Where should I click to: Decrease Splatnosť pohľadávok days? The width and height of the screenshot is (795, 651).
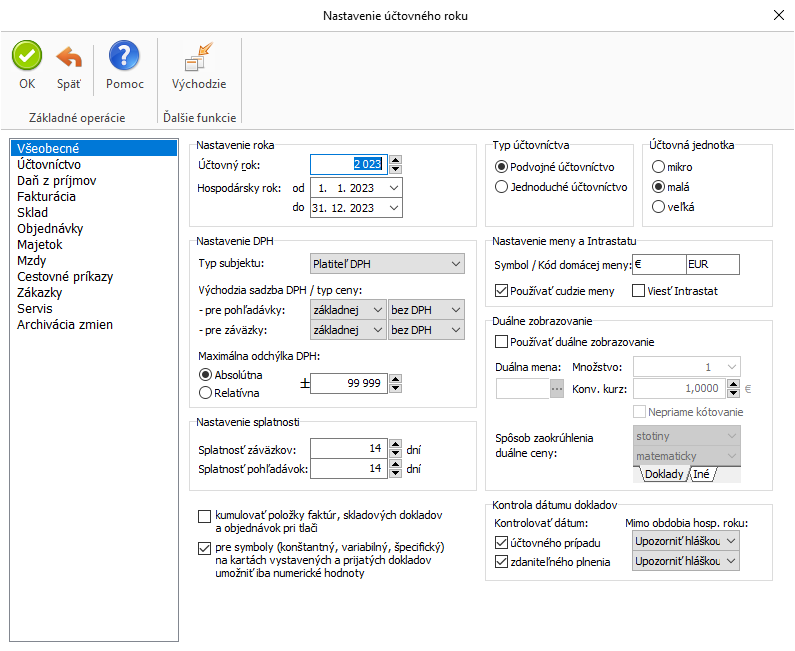pyautogui.click(x=395, y=473)
